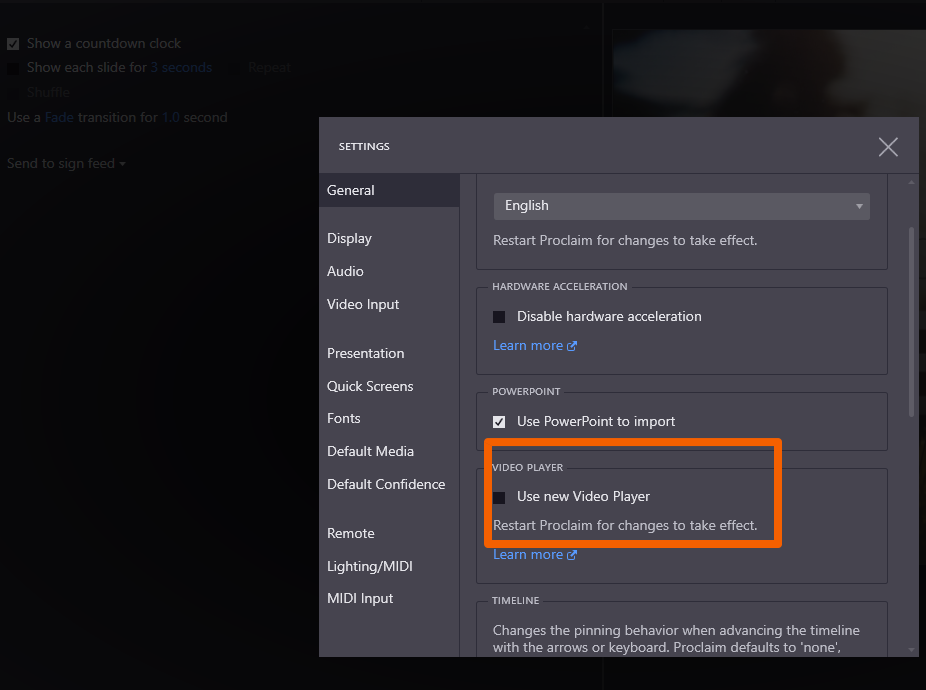Enable Disable hardware acceleration checkbox
The image size is (926, 690).
pyautogui.click(x=499, y=317)
